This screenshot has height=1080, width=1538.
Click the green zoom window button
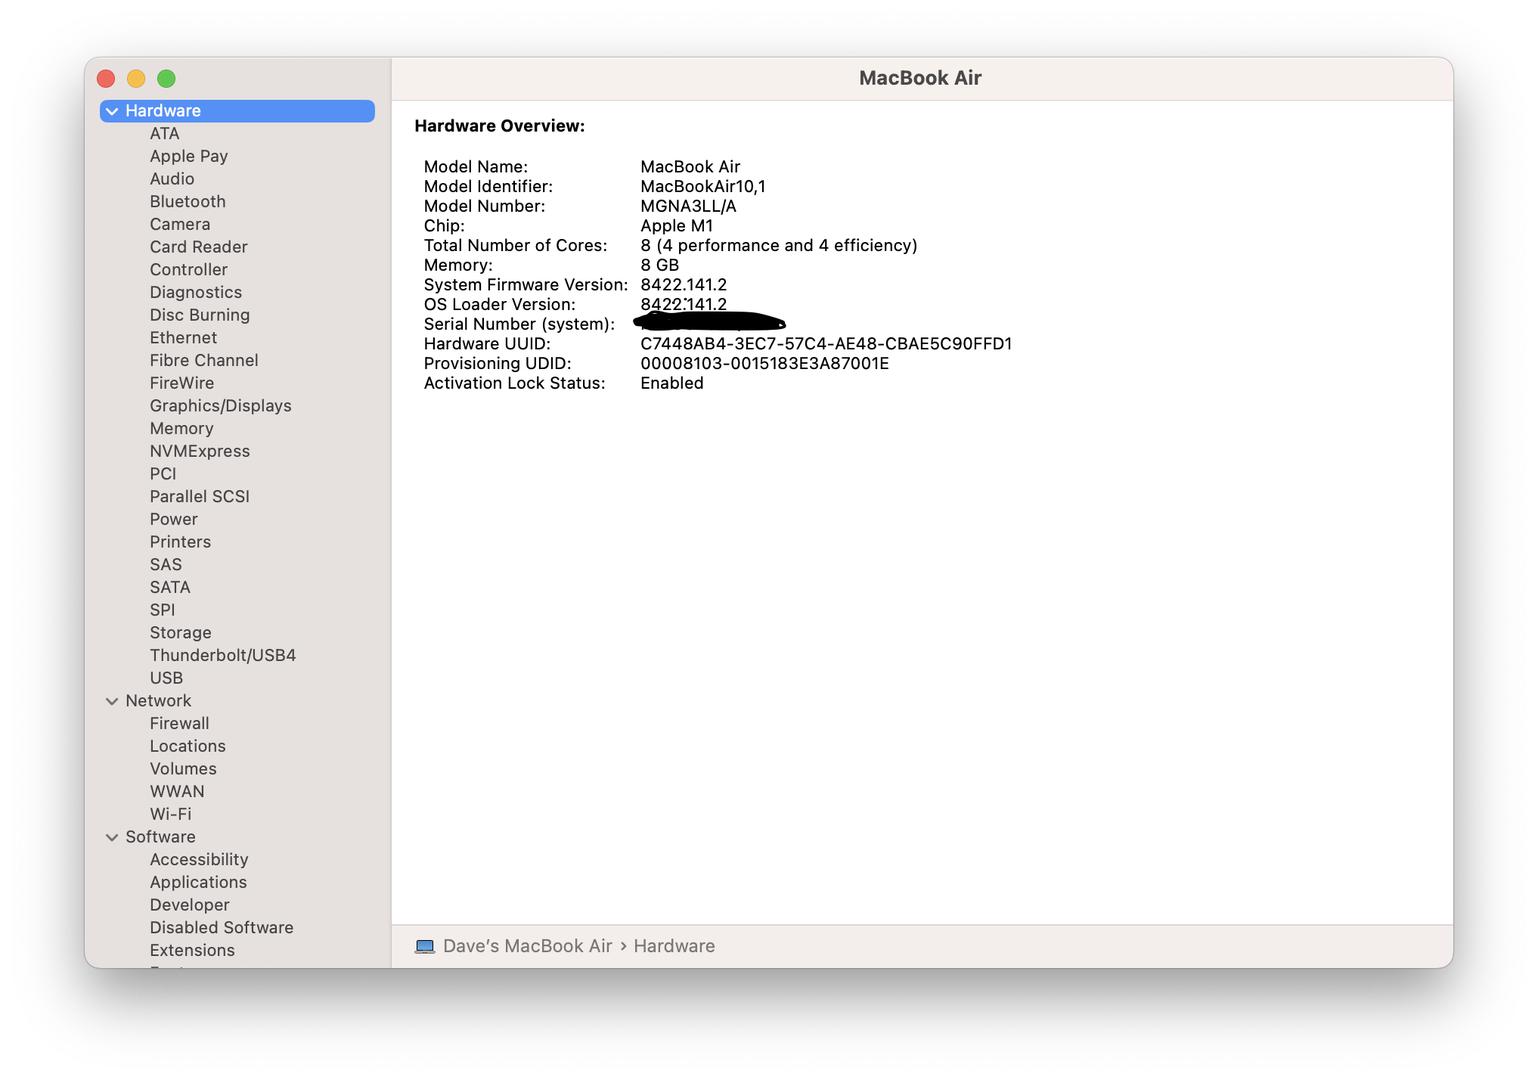[x=166, y=79]
